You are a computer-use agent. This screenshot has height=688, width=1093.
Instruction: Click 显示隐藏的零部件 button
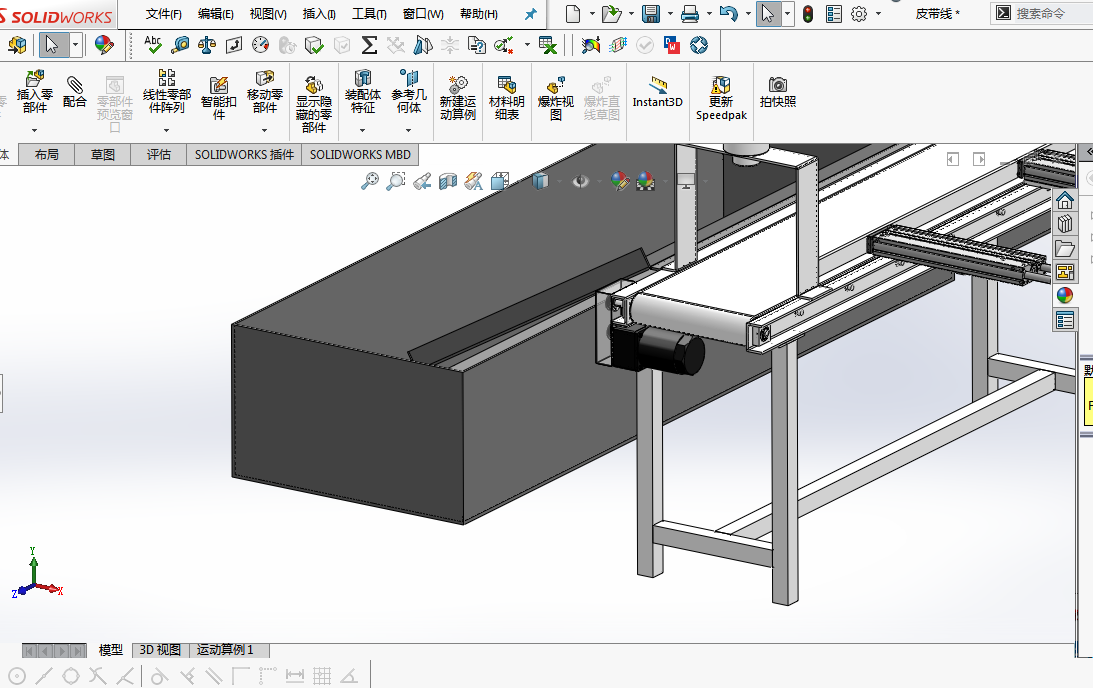pyautogui.click(x=314, y=104)
